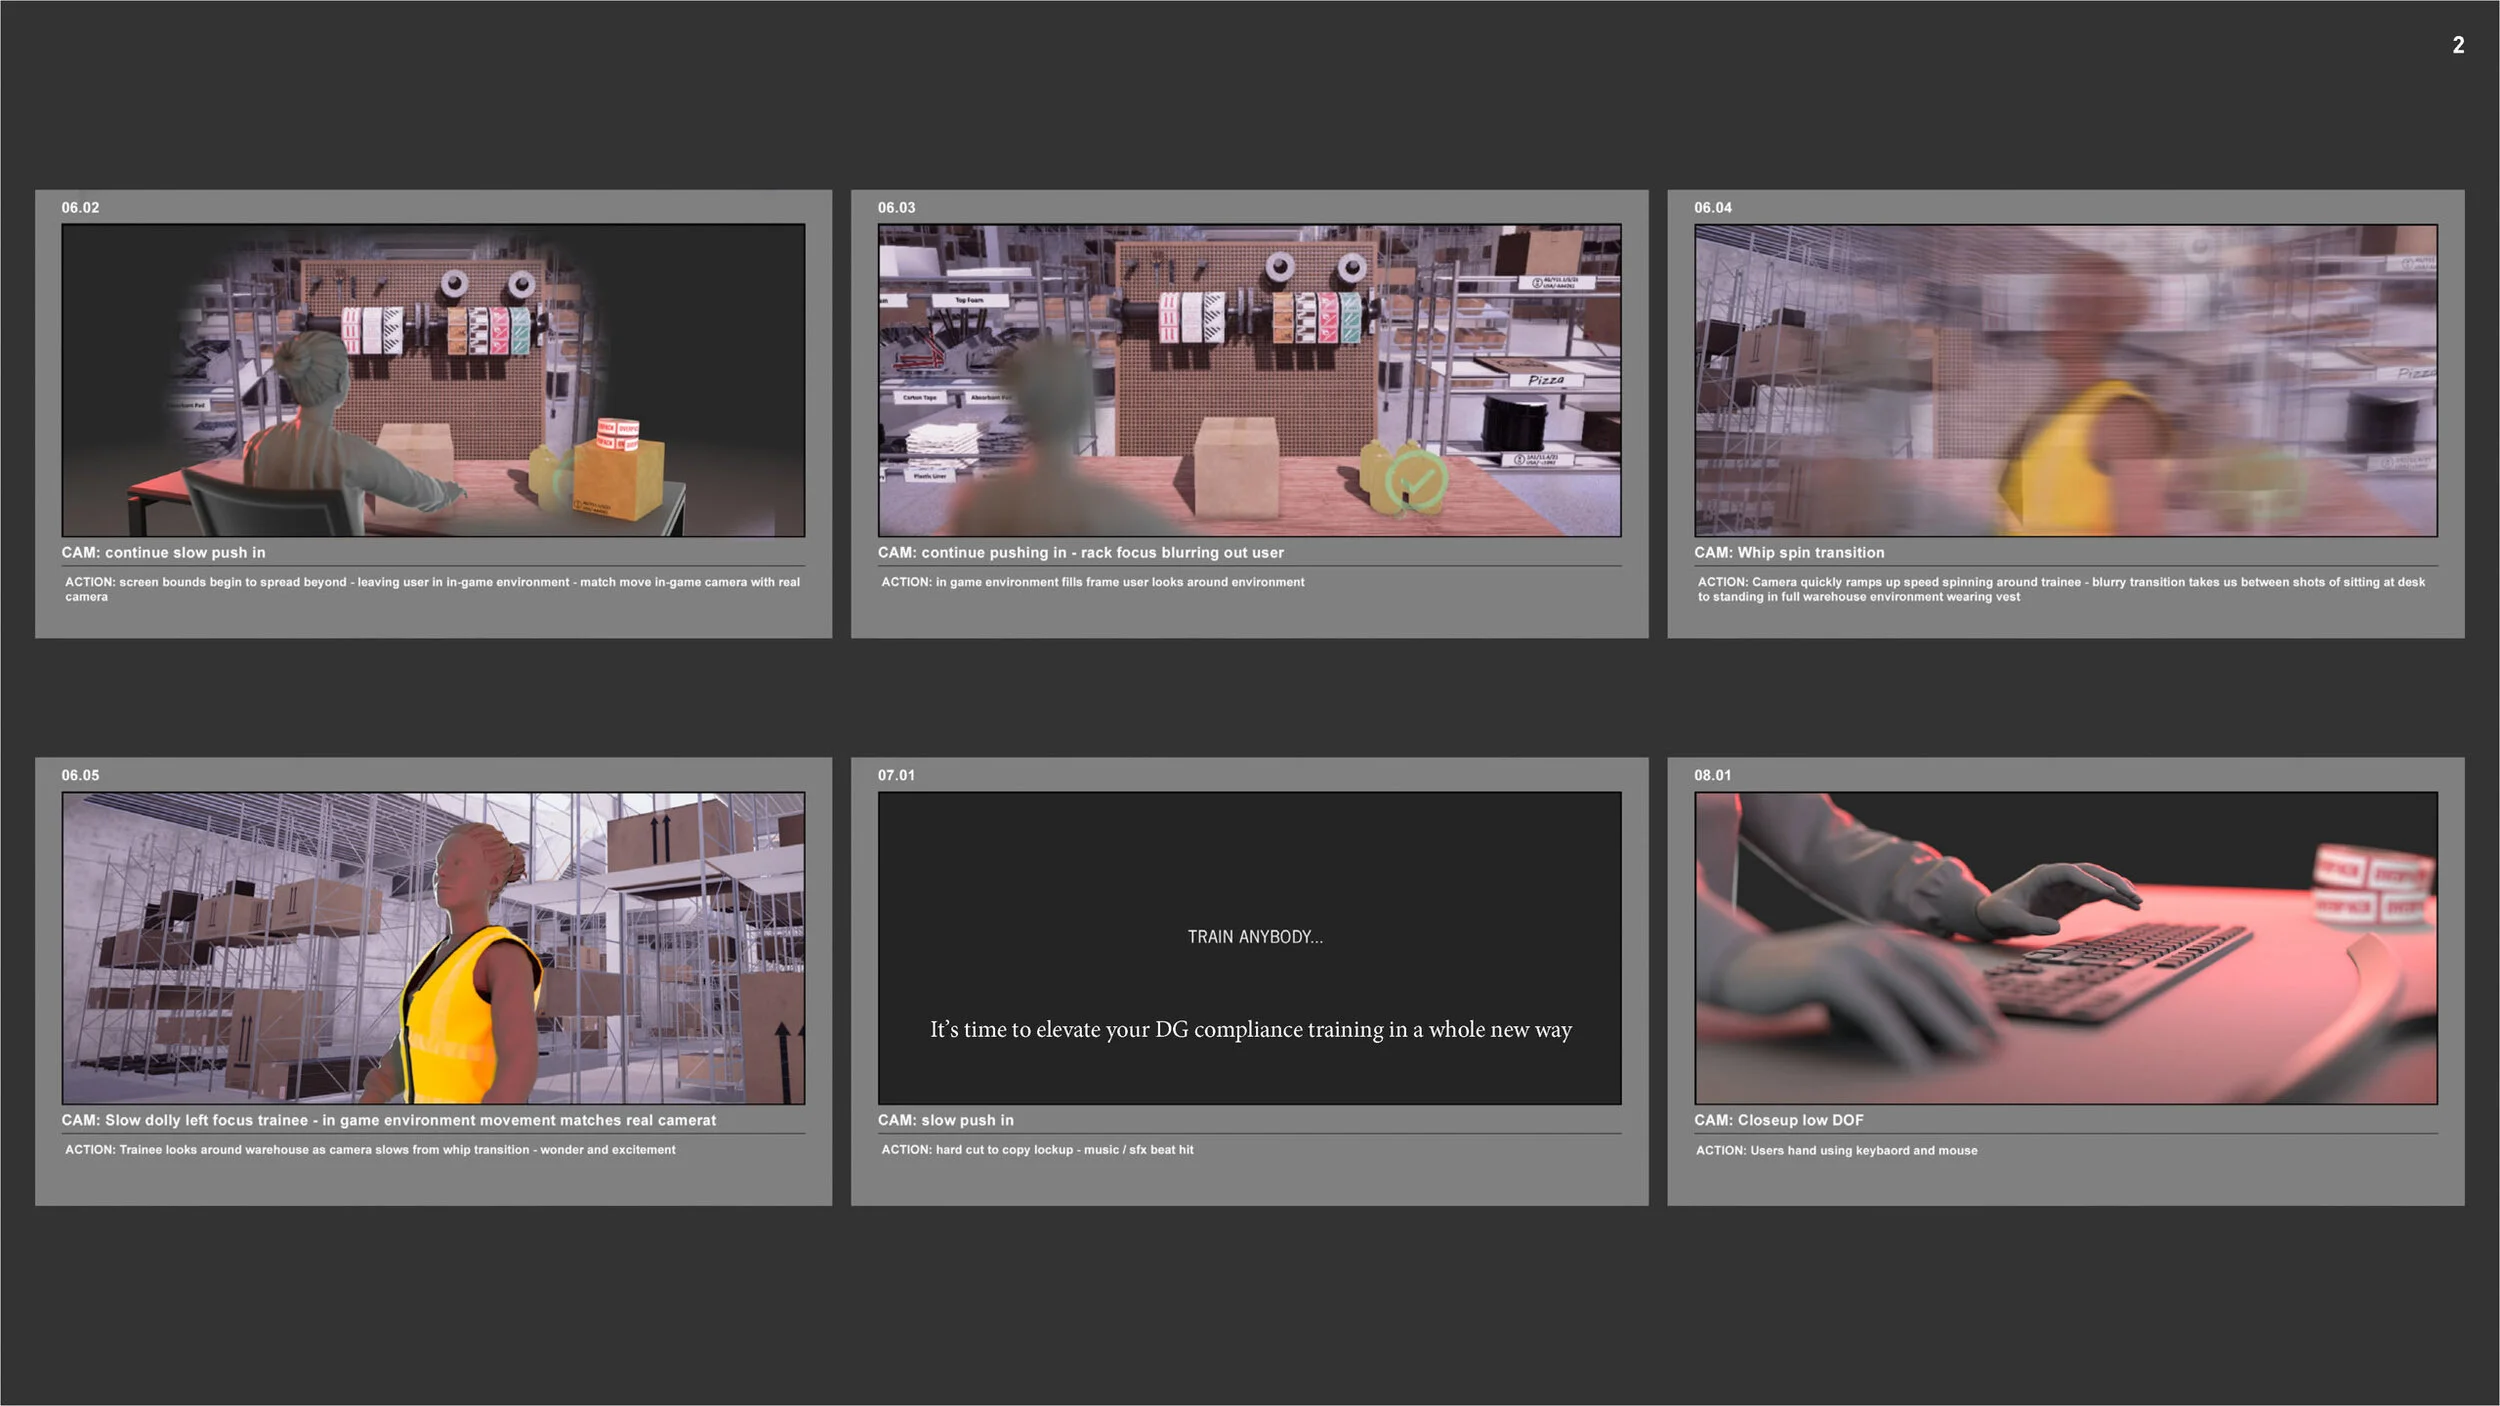
Task: Click 'CAM: slow push in' caption
Action: (945, 1120)
